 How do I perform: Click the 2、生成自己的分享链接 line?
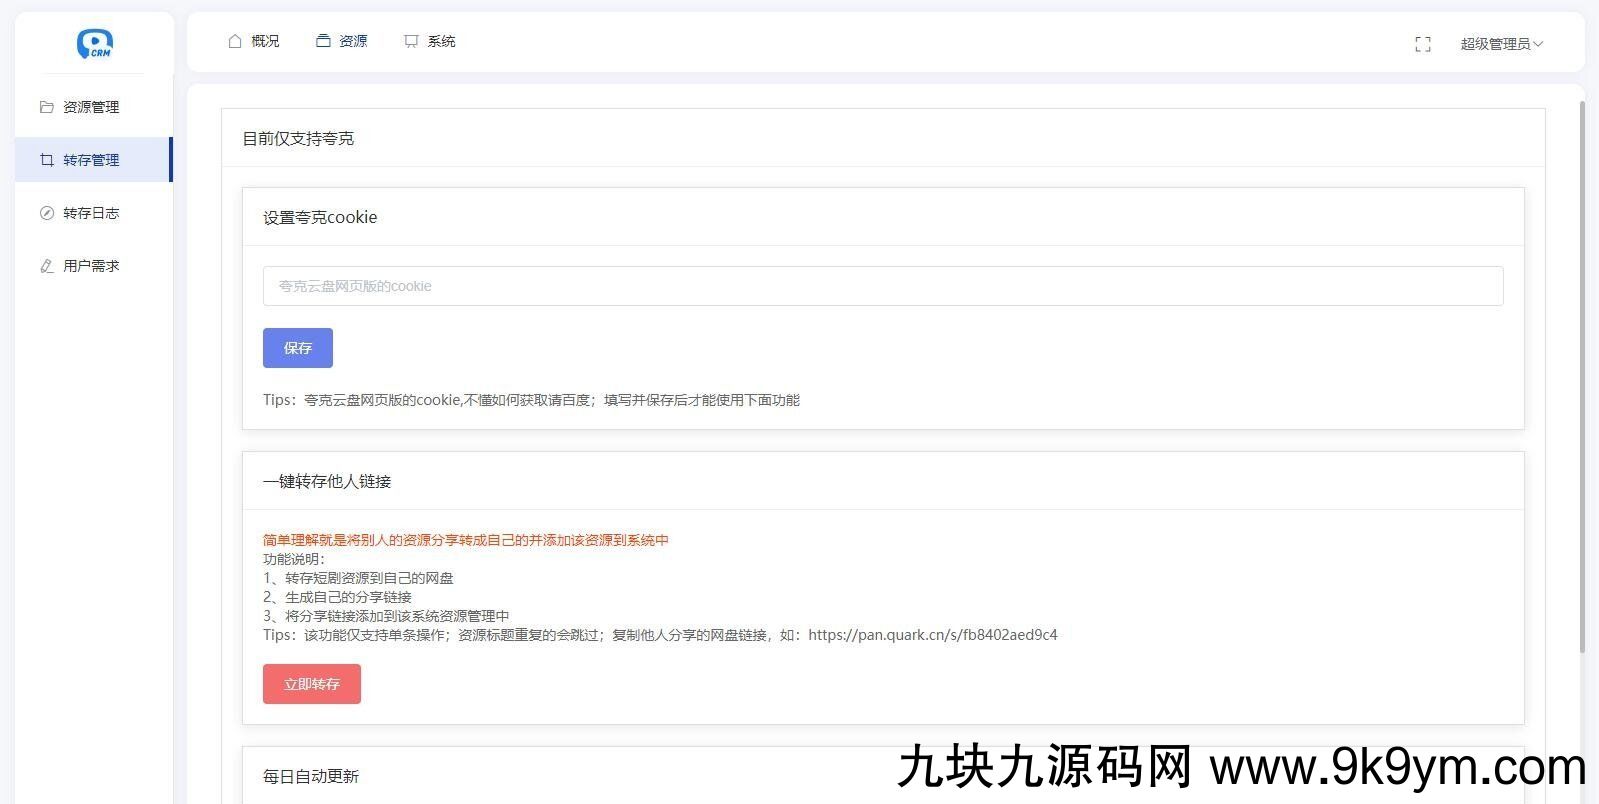[337, 597]
